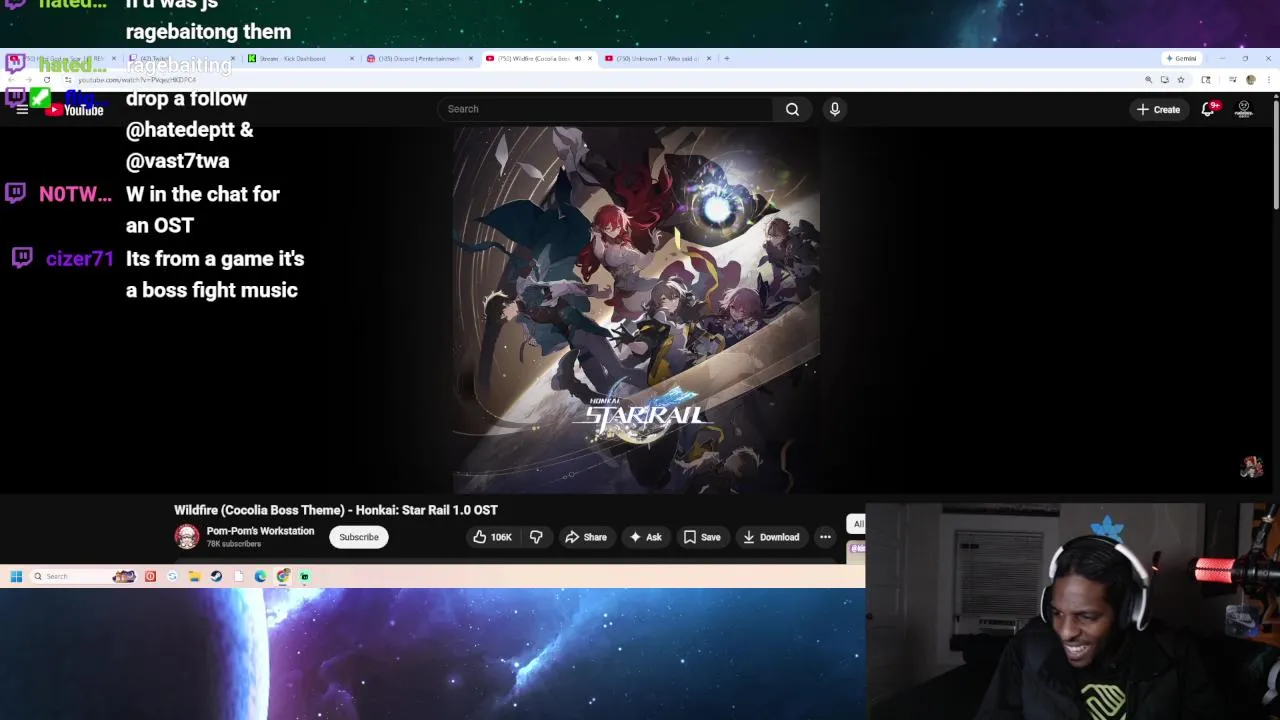The height and width of the screenshot is (720, 1280).
Task: Open Chrome side panel icon
Action: point(1206,80)
